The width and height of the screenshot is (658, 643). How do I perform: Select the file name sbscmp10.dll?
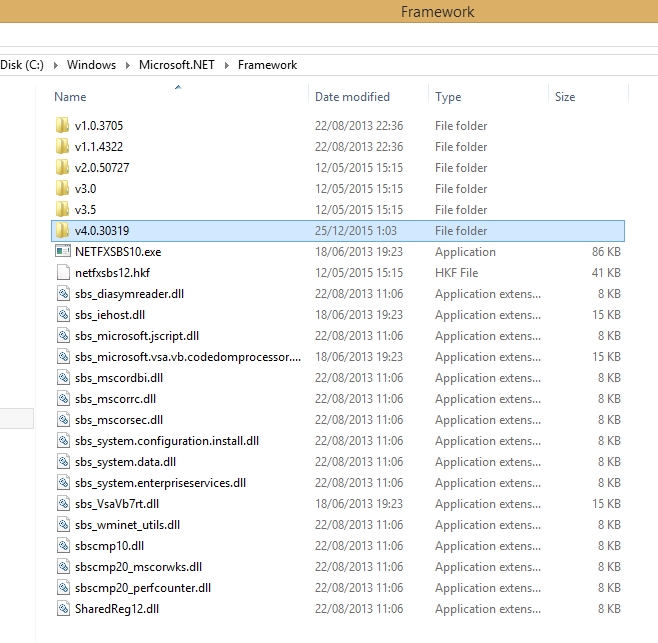click(110, 546)
